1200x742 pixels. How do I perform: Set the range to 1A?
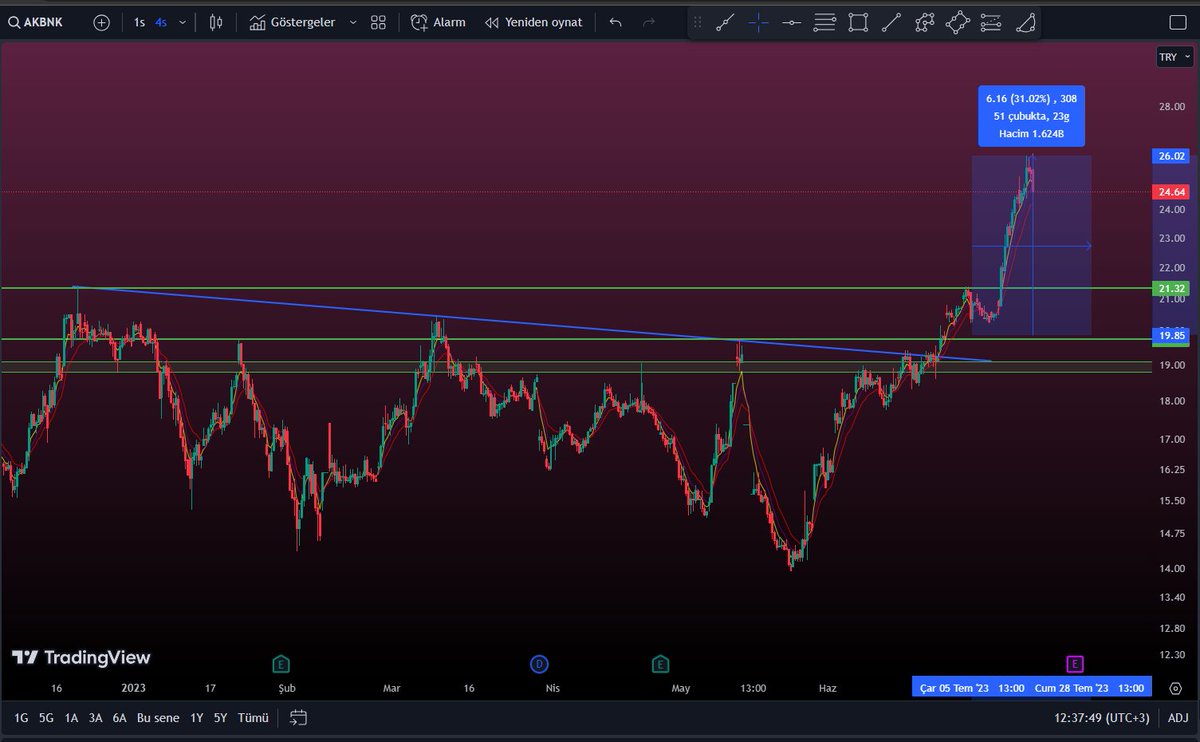coord(71,717)
